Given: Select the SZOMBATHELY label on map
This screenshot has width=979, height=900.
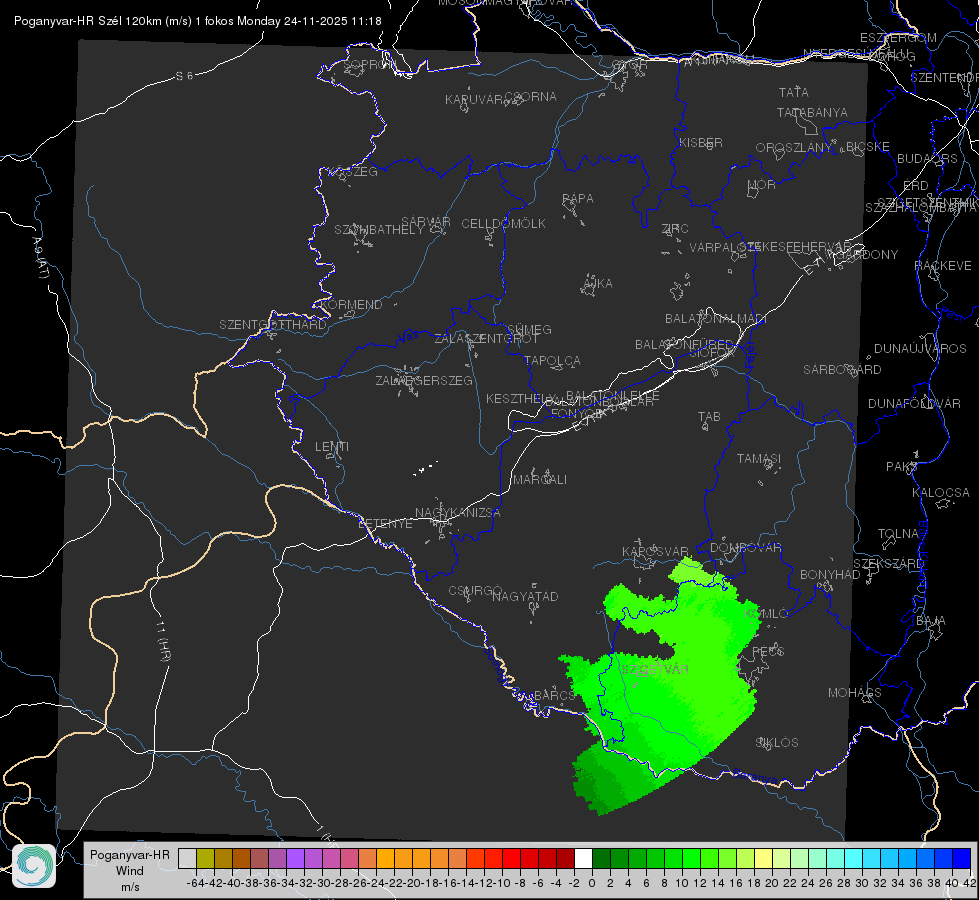Looking at the screenshot, I should point(379,230).
